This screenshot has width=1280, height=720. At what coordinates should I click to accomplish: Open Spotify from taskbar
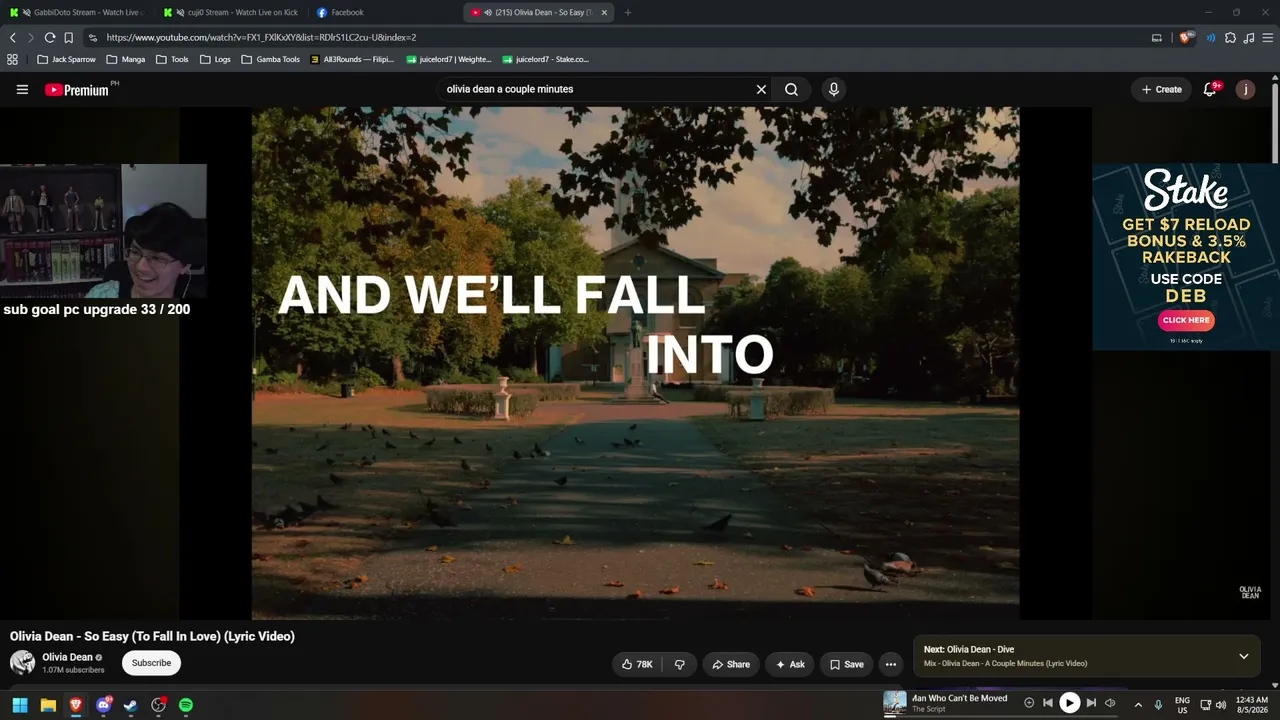186,705
